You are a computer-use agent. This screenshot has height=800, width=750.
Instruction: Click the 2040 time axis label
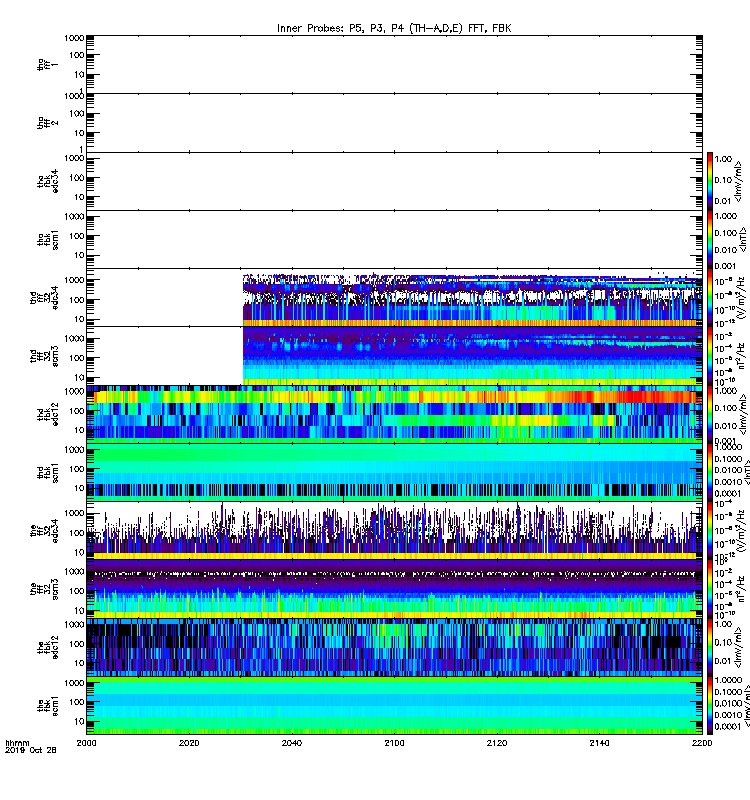291,743
